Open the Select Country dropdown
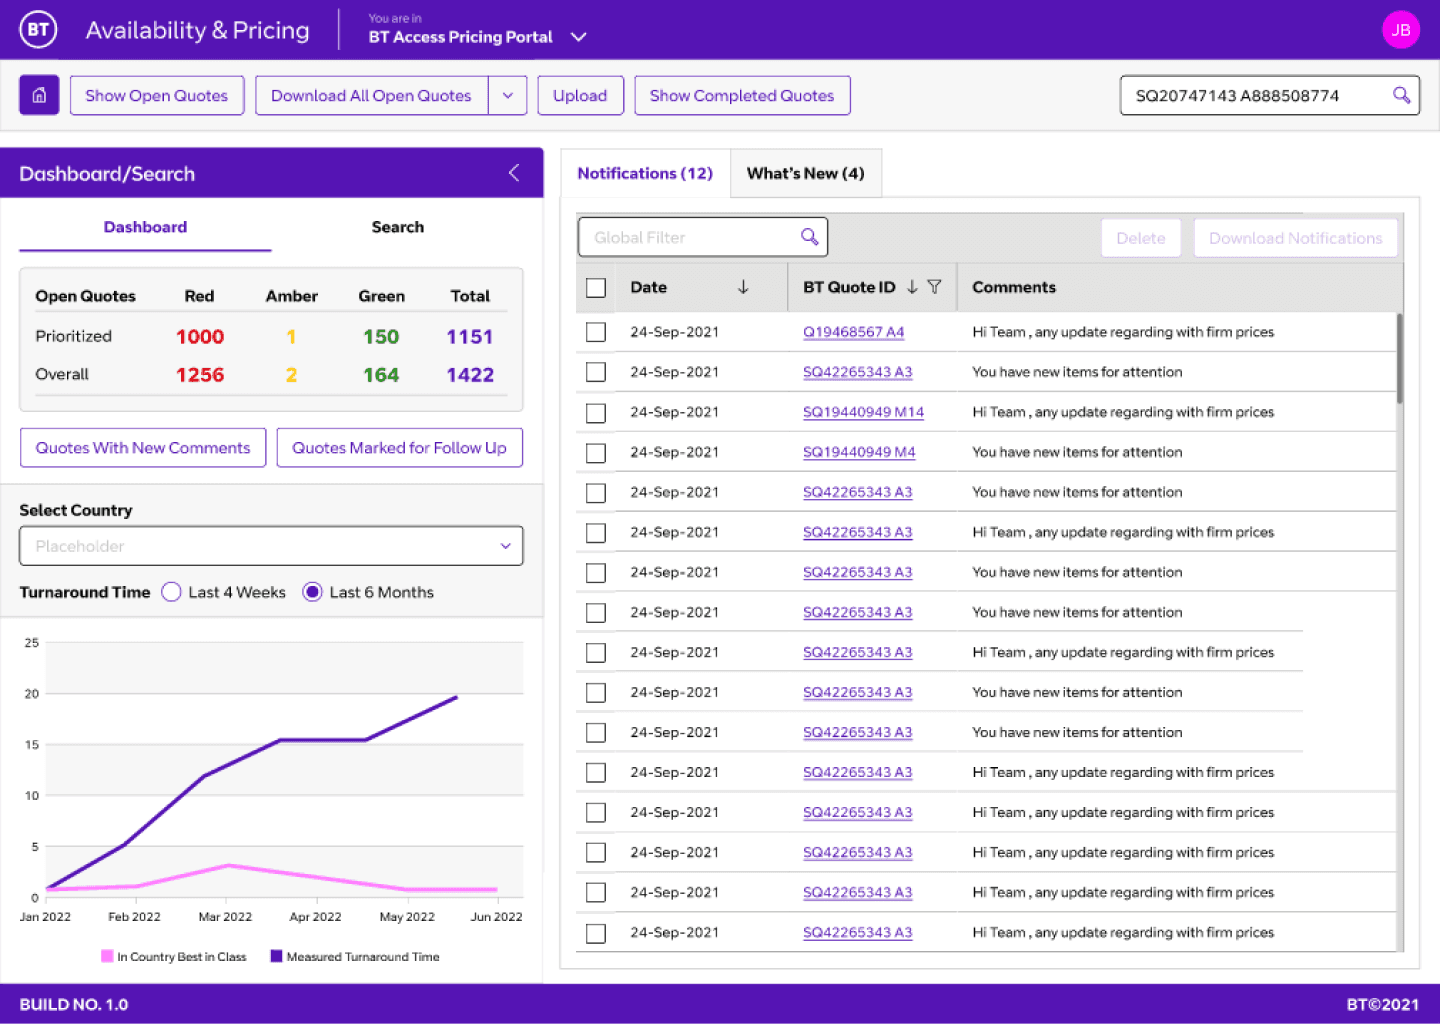The image size is (1440, 1024). coord(271,546)
